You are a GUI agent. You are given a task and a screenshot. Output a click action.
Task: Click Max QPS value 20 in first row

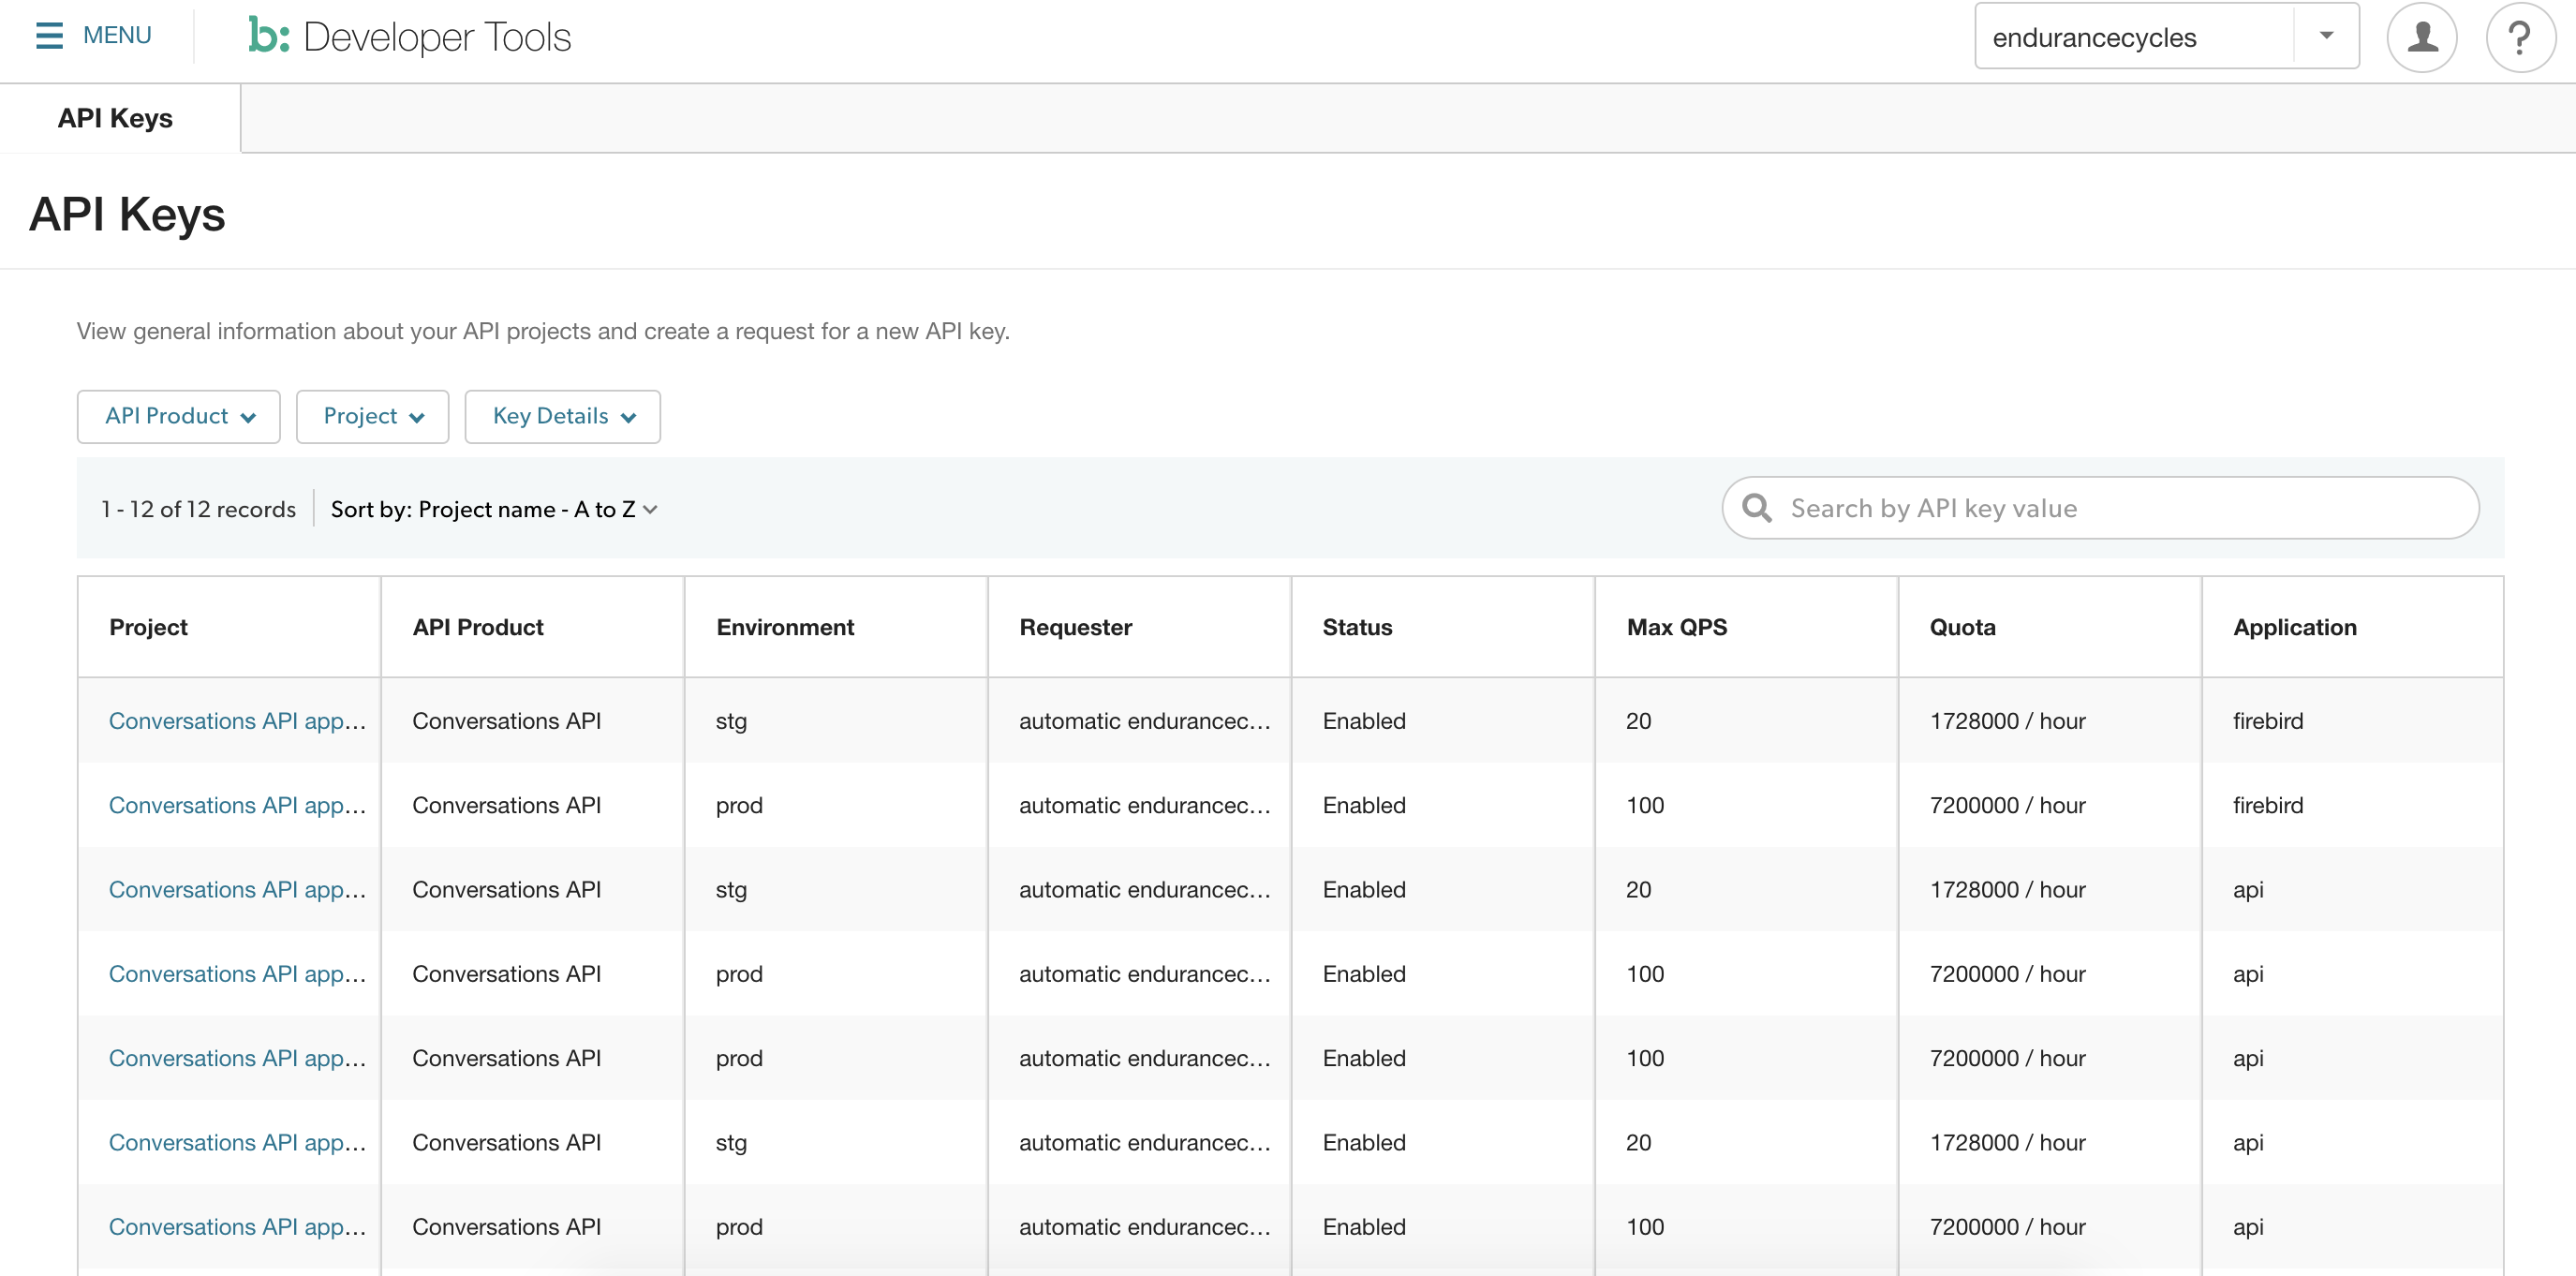click(1638, 721)
